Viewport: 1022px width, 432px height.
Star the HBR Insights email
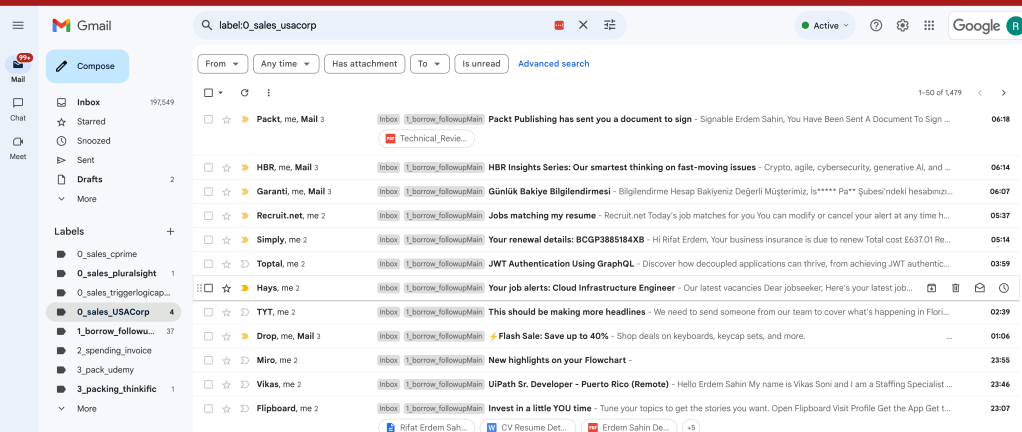click(226, 167)
